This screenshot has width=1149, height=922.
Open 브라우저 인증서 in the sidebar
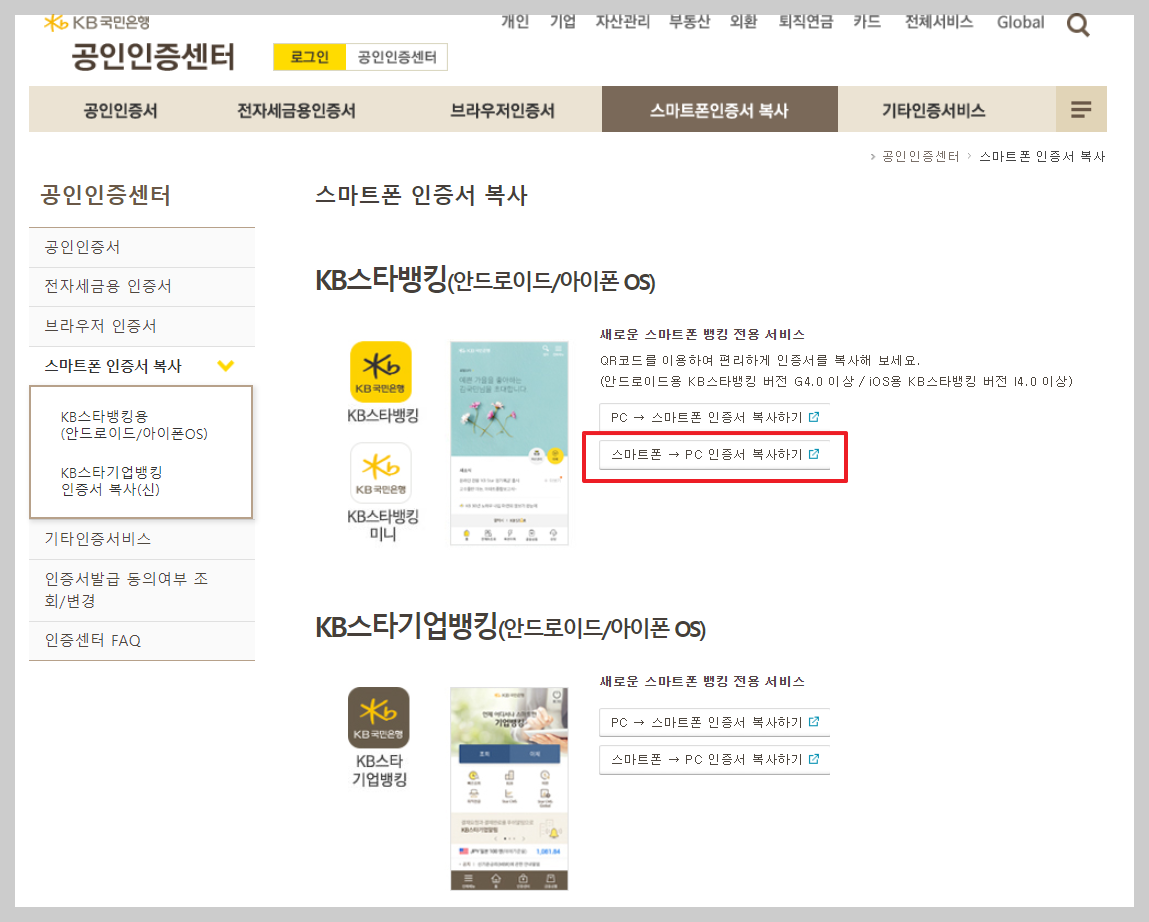(x=142, y=326)
